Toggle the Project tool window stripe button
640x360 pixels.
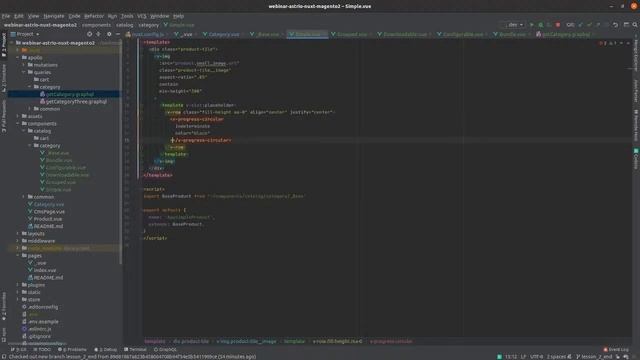click(x=4, y=45)
